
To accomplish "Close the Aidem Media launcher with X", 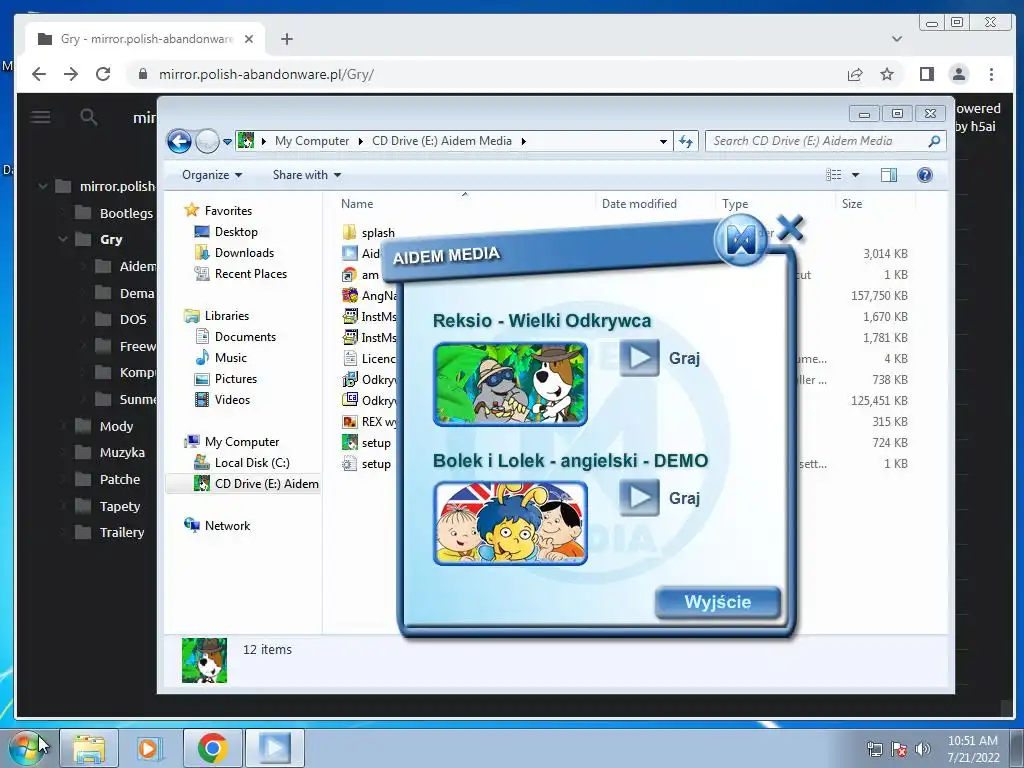I will pyautogui.click(x=790, y=228).
